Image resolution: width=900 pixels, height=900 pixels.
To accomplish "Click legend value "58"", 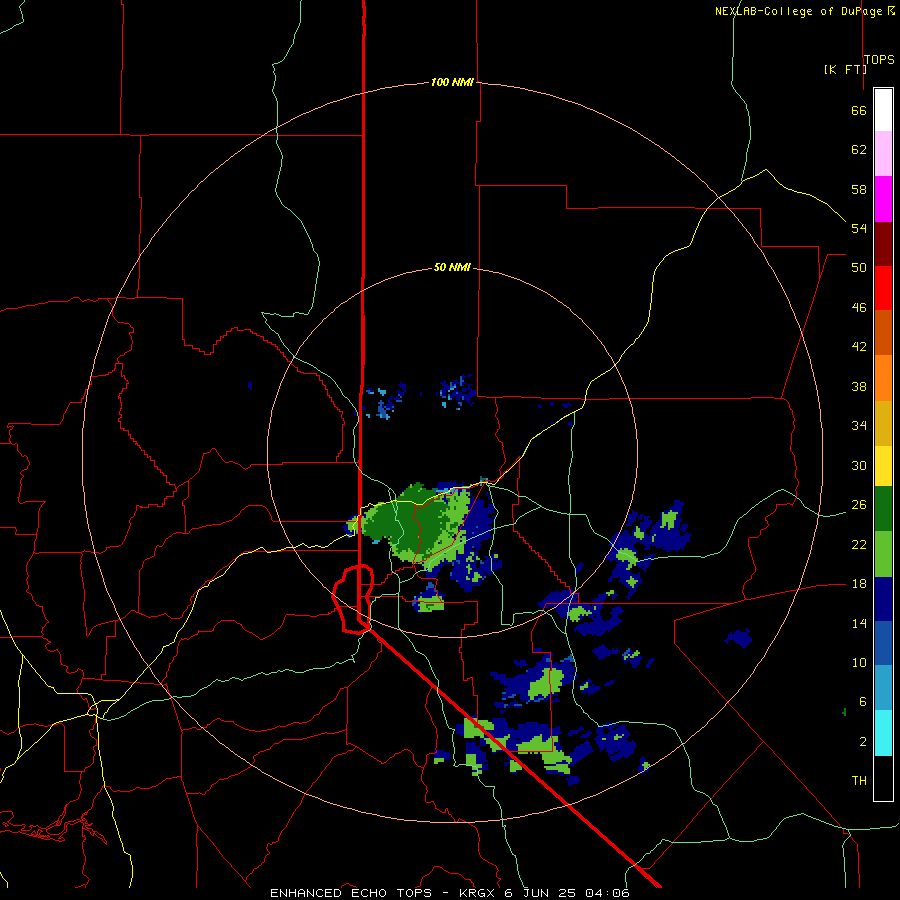I will click(x=859, y=189).
